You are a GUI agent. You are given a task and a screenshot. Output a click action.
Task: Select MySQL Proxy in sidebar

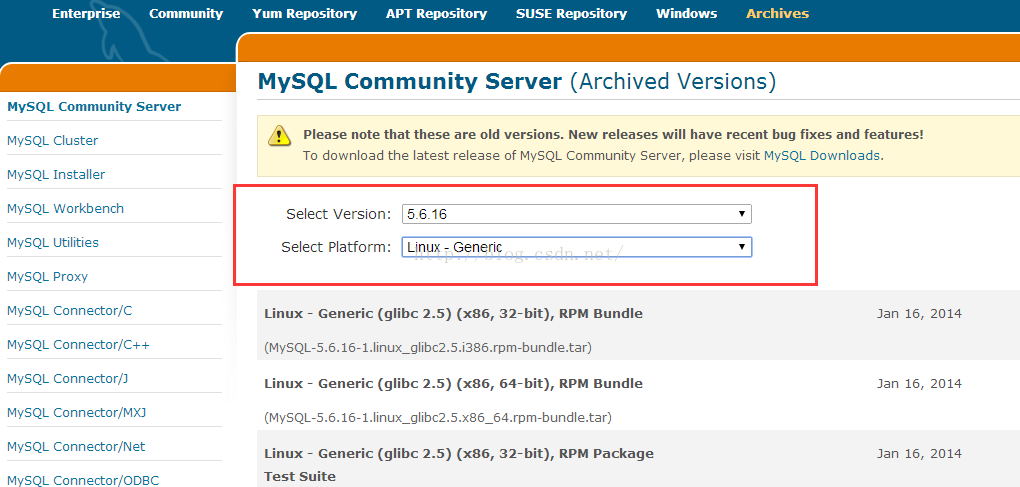click(47, 277)
